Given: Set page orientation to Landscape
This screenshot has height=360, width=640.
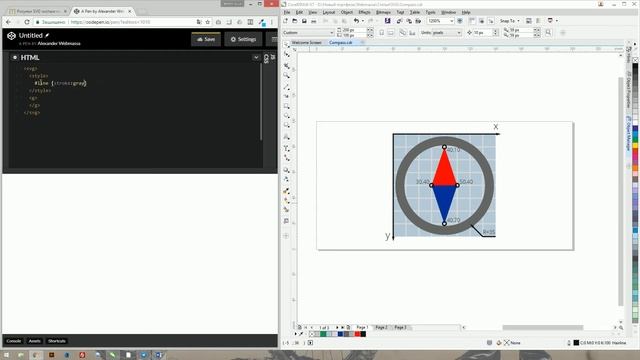Looking at the screenshot, I should point(391,33).
